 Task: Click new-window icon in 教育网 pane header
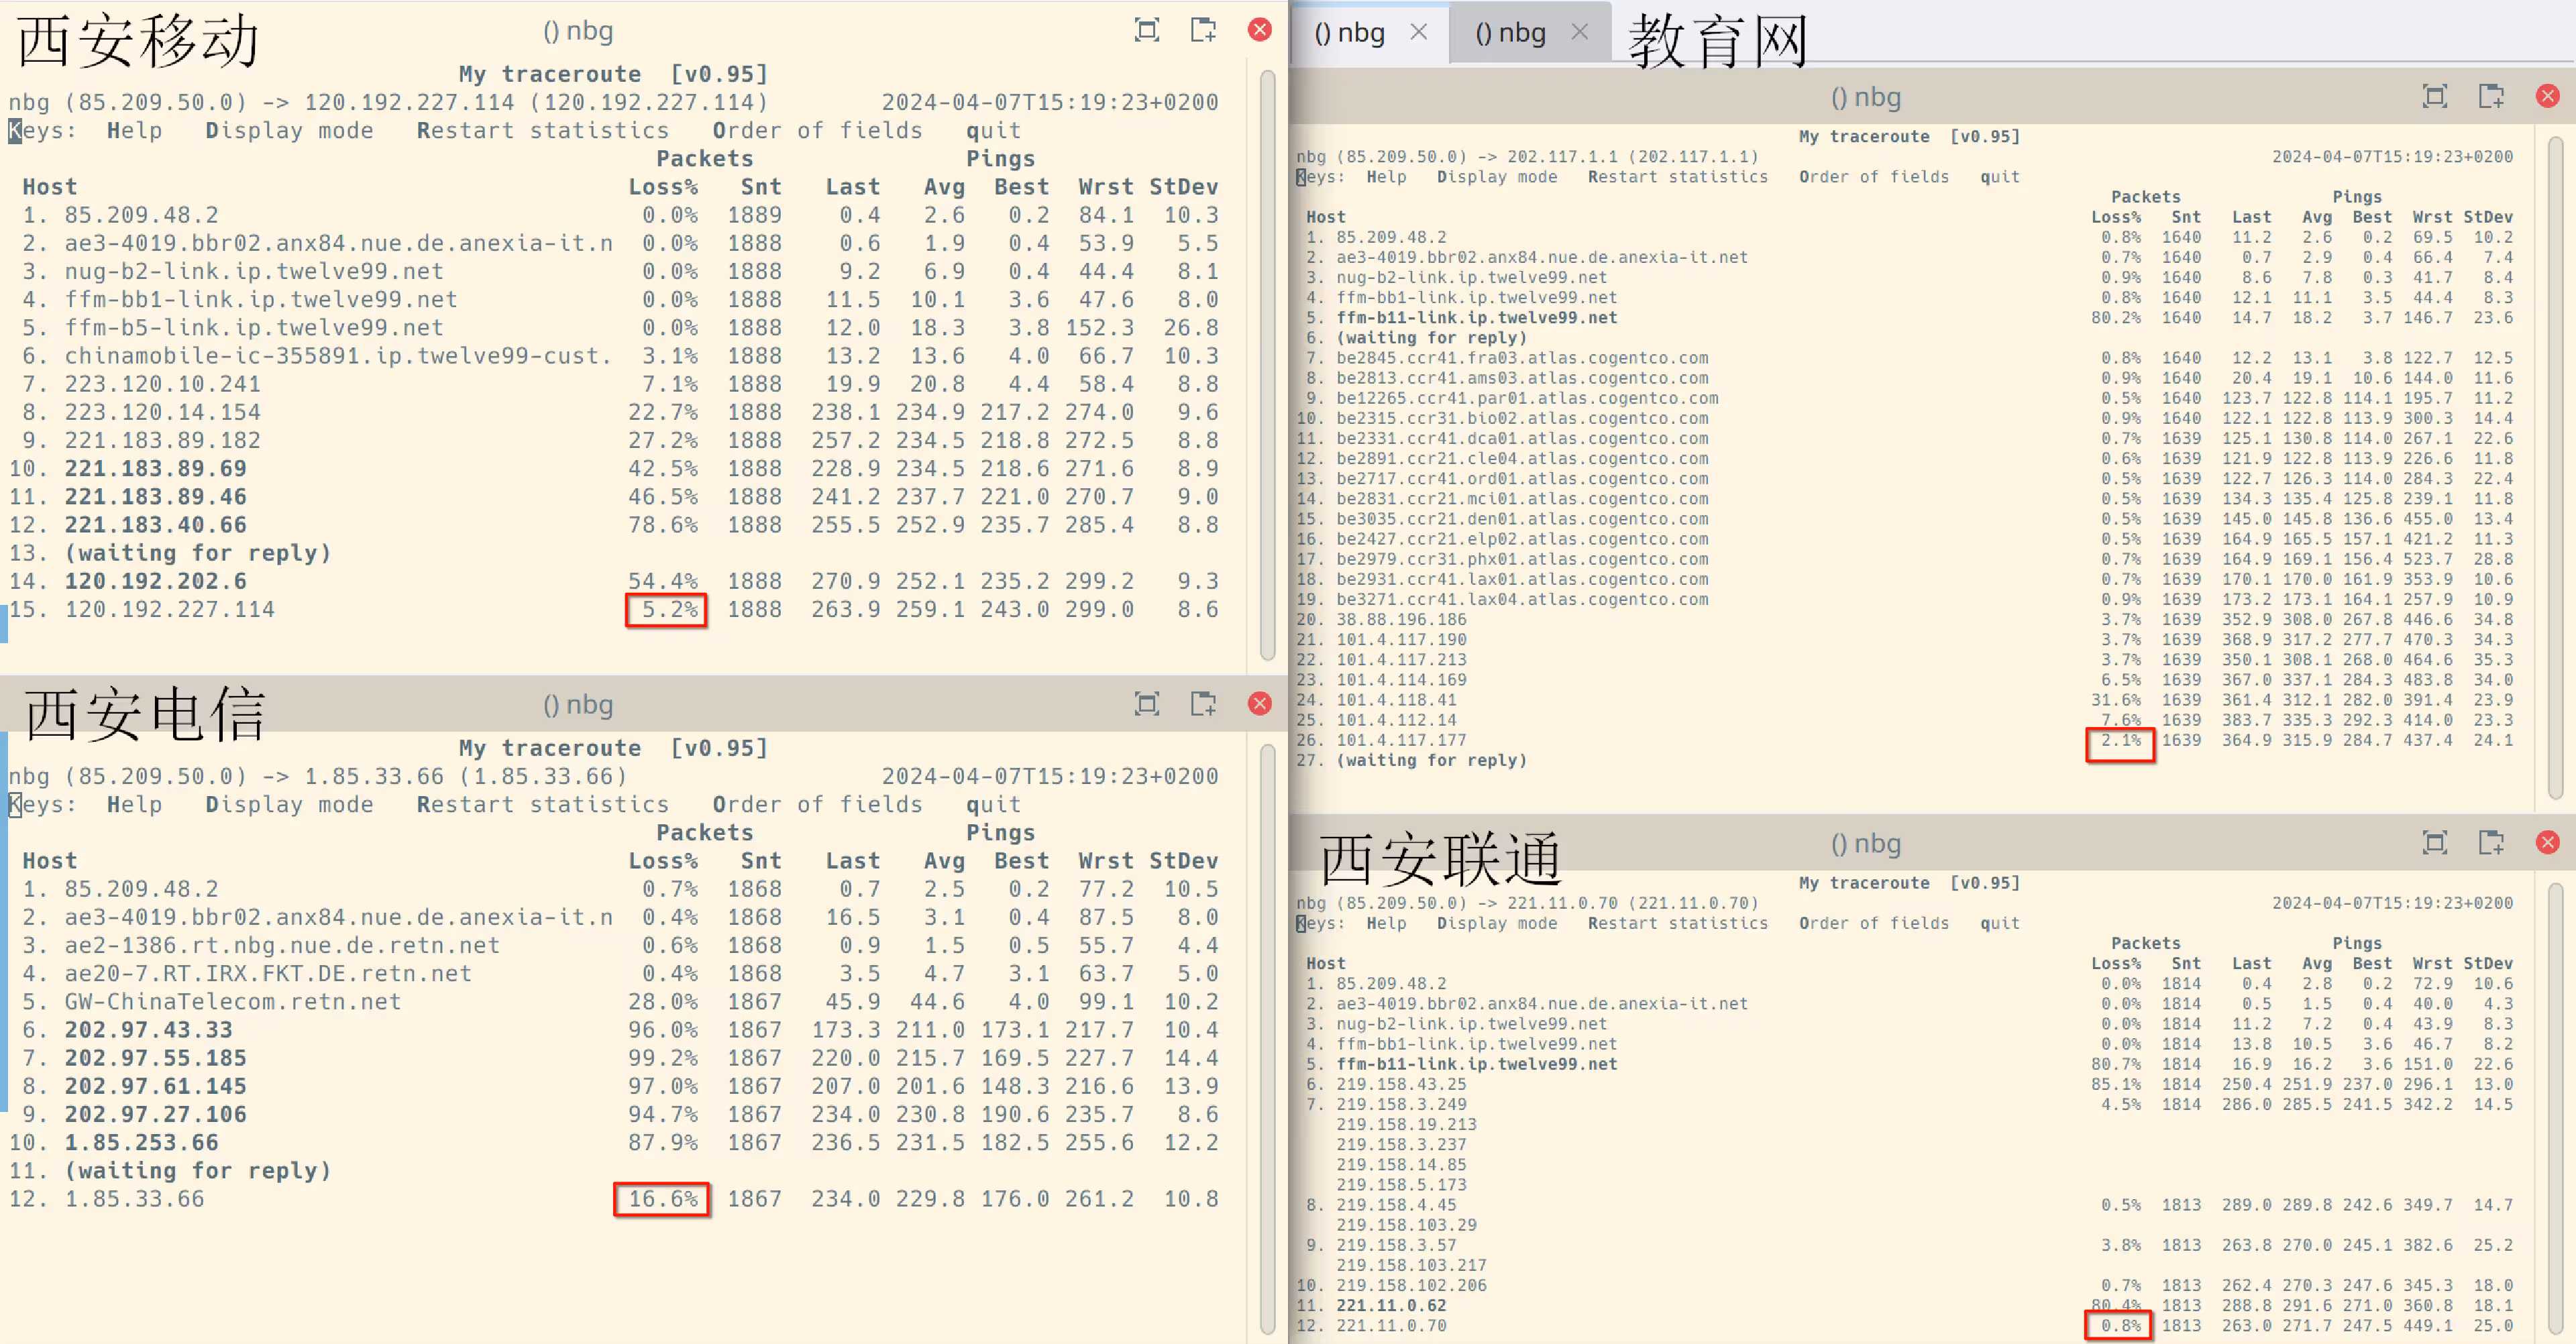point(2491,96)
